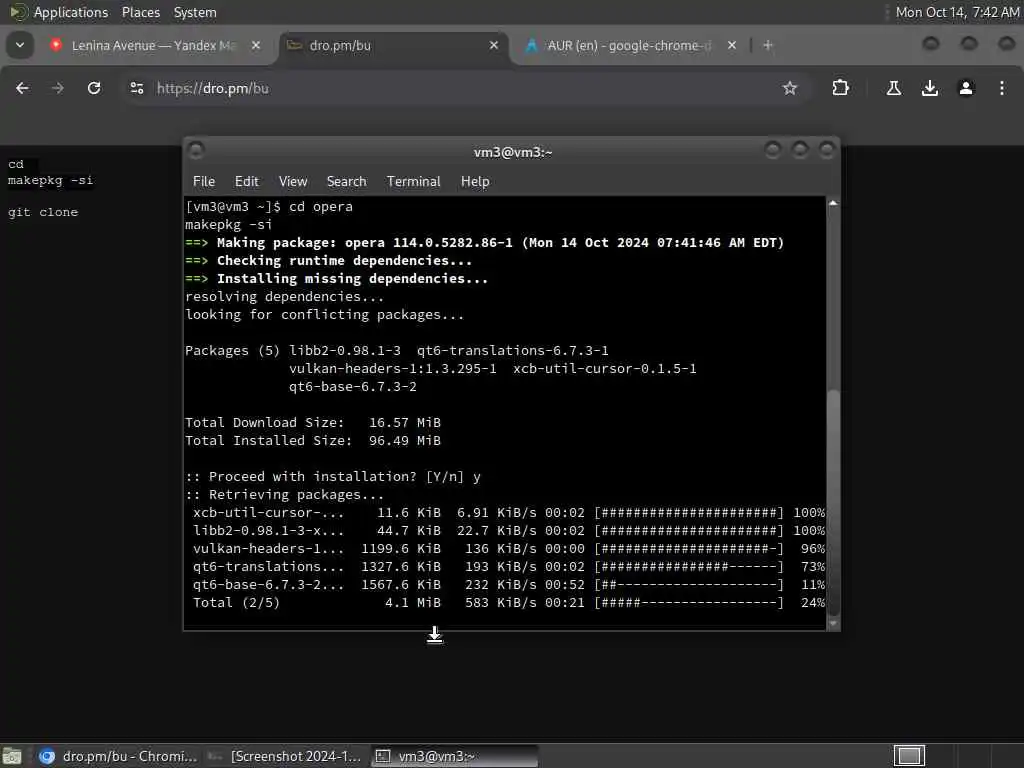This screenshot has width=1024, height=768.
Task: Click show desktop icon in taskbar
Action: coord(12,756)
